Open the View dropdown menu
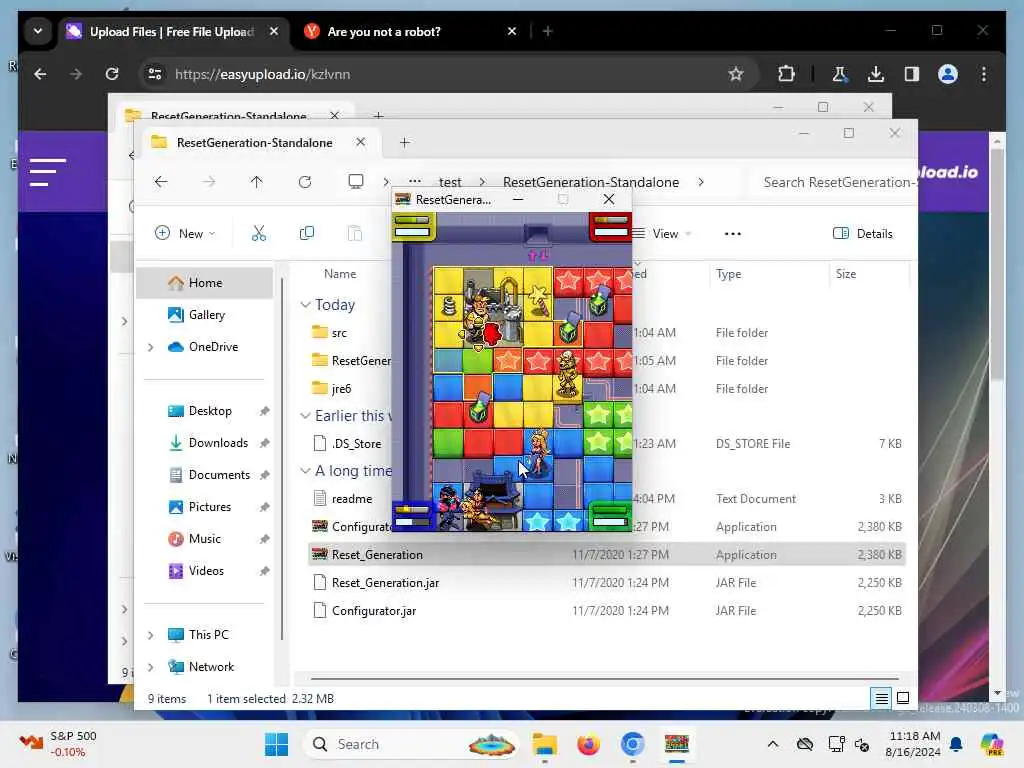This screenshot has width=1024, height=768. coord(662,234)
